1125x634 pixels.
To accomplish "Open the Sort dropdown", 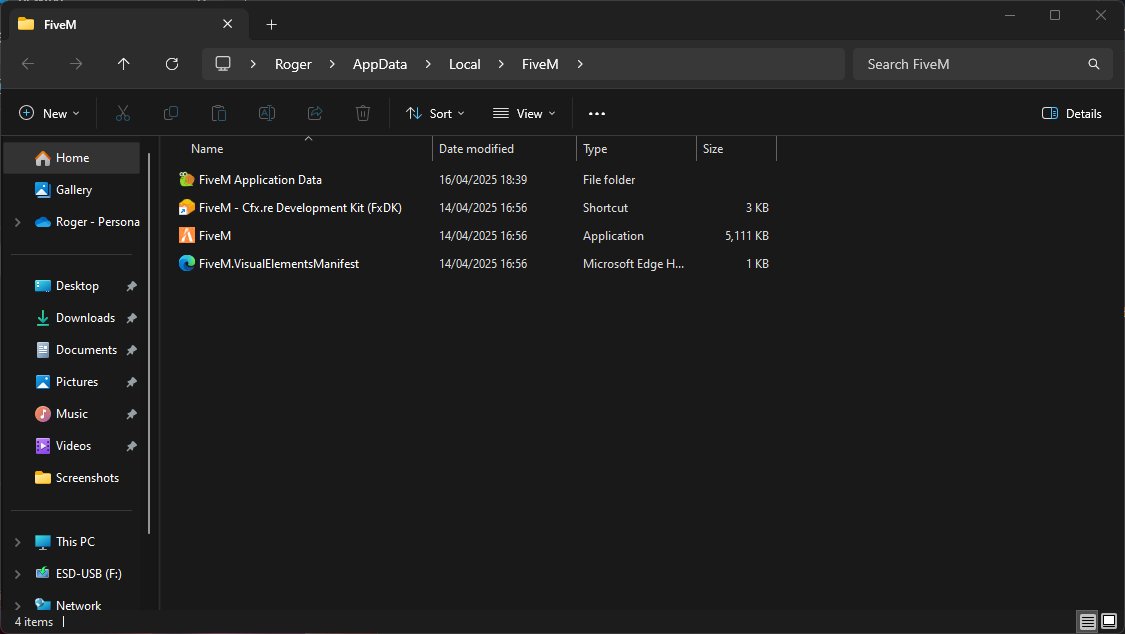I will [436, 113].
